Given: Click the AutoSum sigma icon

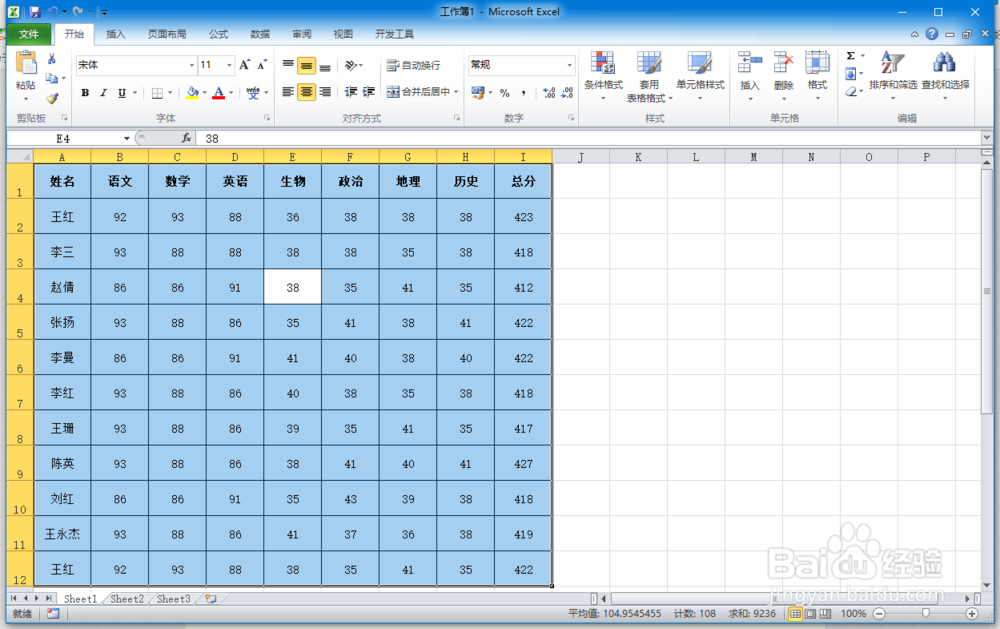Looking at the screenshot, I should [x=850, y=56].
